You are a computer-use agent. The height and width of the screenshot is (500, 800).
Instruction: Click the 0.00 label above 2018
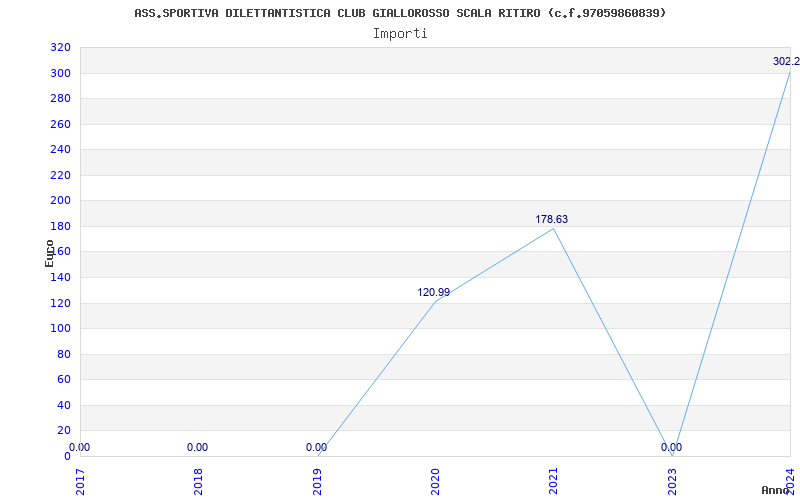197,447
